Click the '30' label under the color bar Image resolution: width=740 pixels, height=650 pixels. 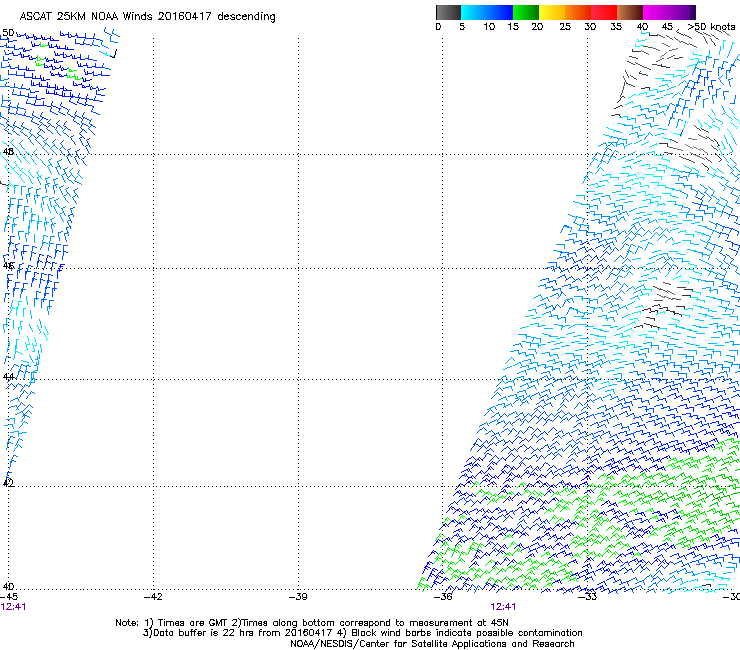590,27
